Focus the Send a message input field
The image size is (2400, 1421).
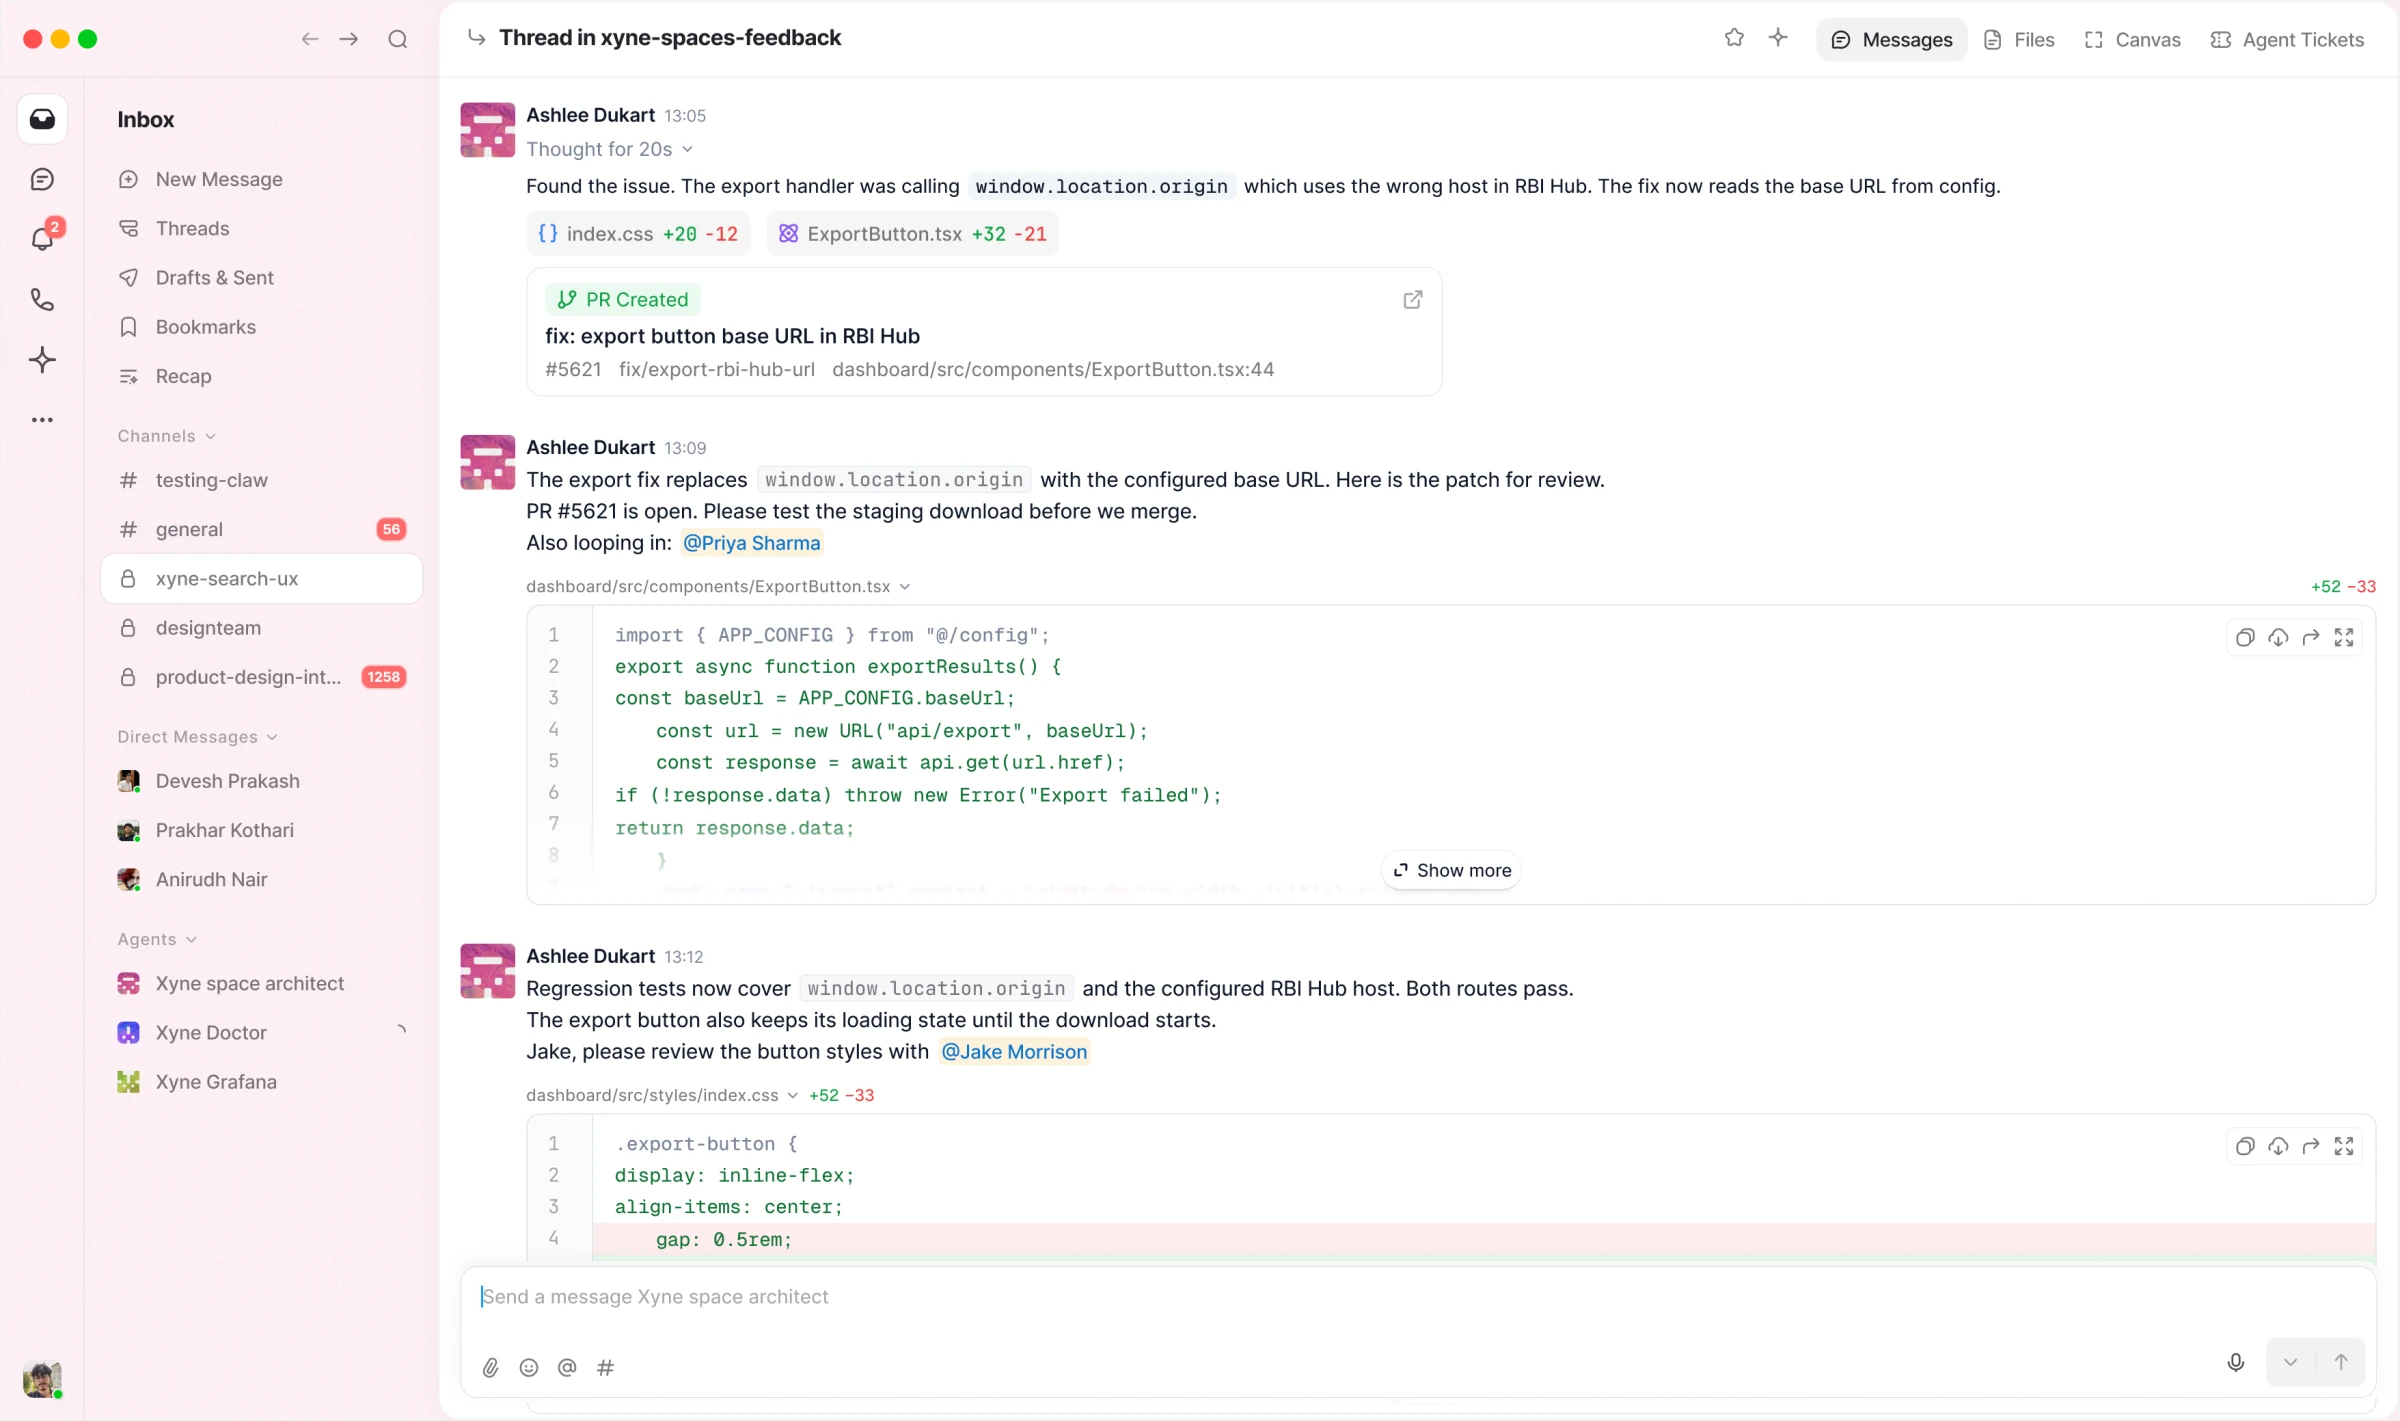coord(1417,1297)
